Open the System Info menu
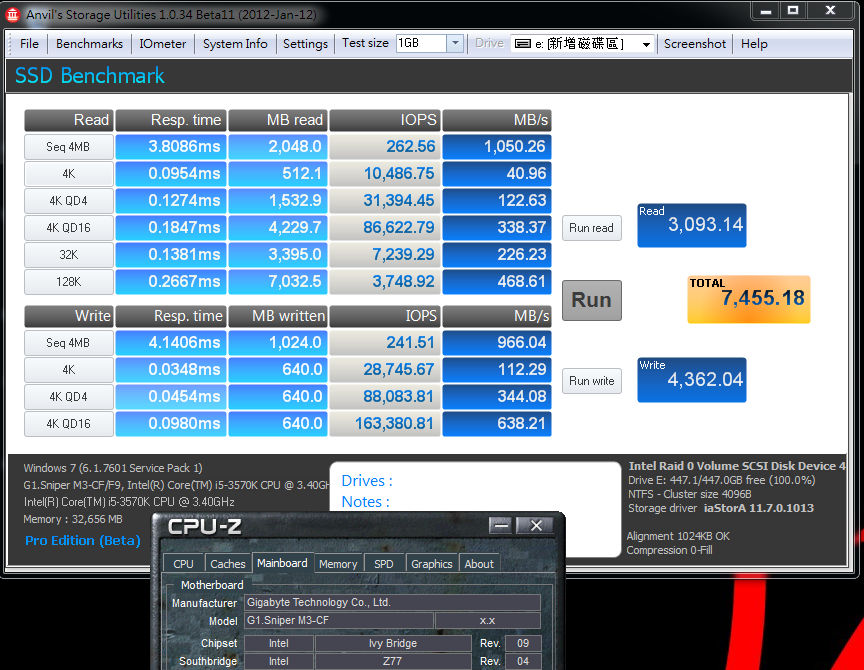 point(235,44)
